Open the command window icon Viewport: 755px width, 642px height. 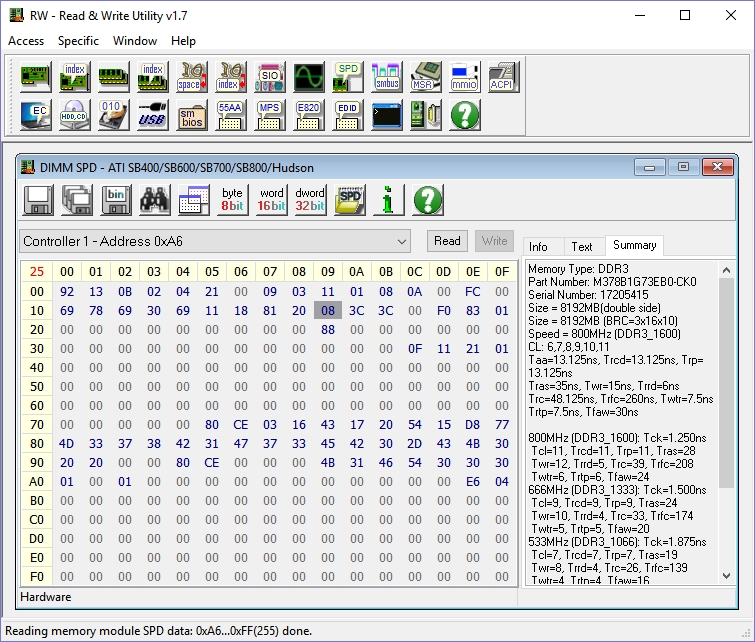(x=387, y=115)
